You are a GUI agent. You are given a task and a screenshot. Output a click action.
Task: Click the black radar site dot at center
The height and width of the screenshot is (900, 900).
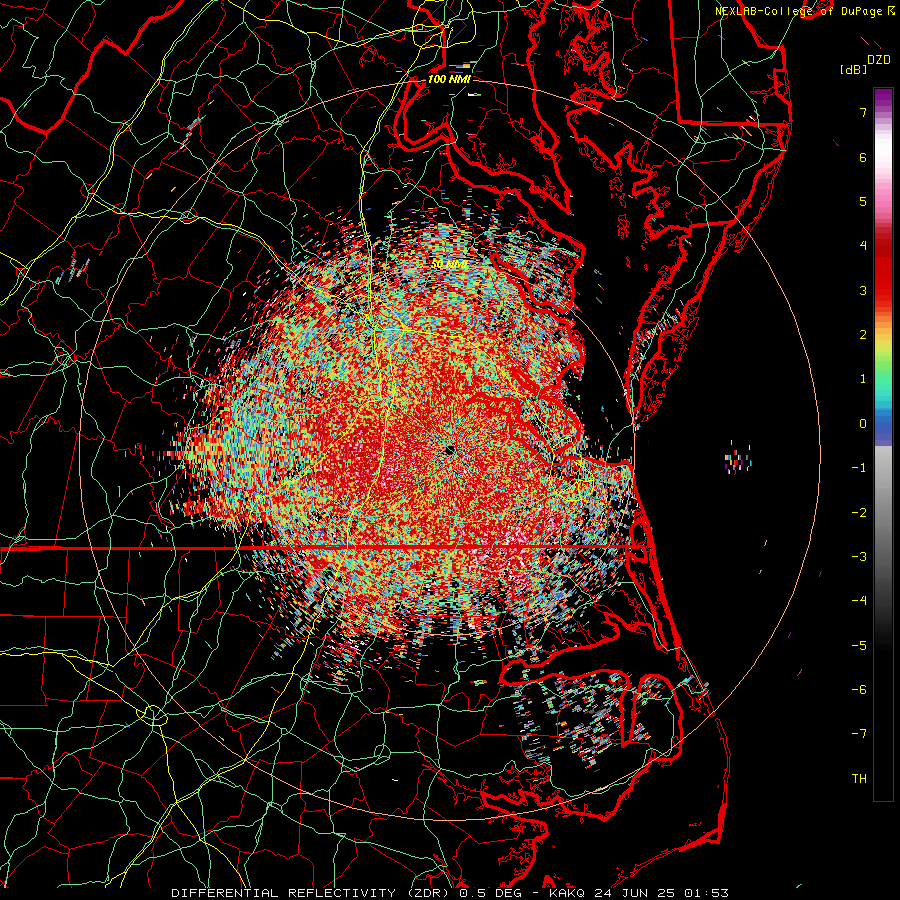(449, 450)
